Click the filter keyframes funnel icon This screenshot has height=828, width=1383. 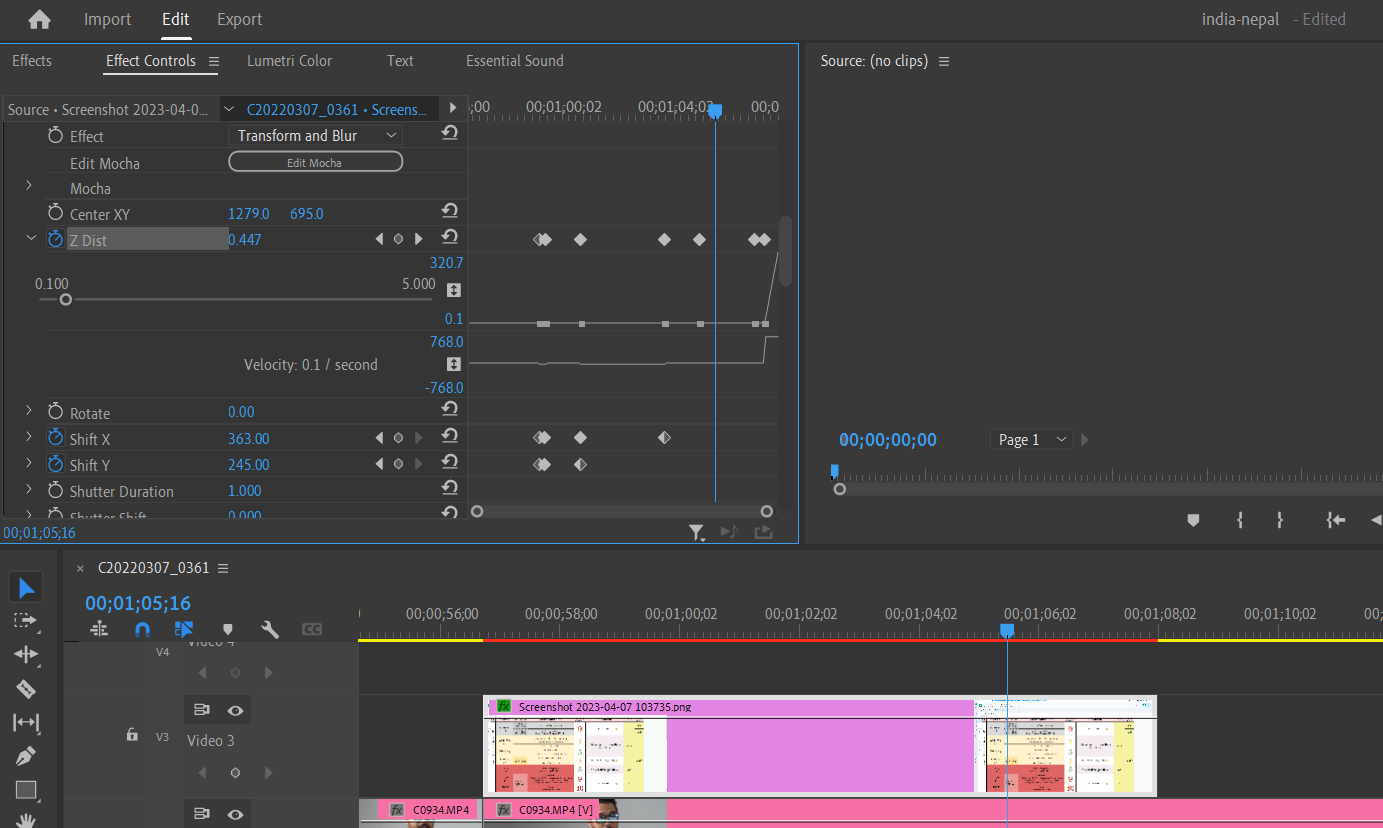coord(697,533)
